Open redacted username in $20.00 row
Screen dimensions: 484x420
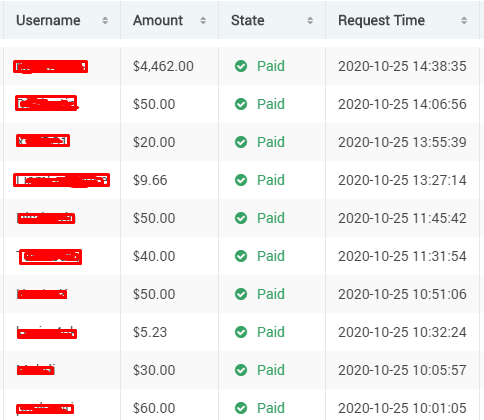point(43,141)
